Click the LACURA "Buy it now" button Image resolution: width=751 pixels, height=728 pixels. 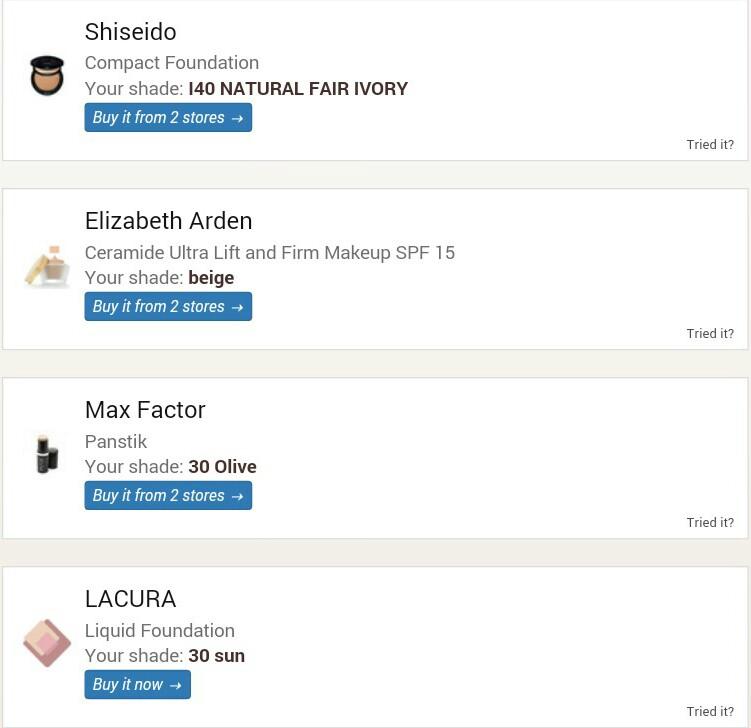[x=137, y=685]
